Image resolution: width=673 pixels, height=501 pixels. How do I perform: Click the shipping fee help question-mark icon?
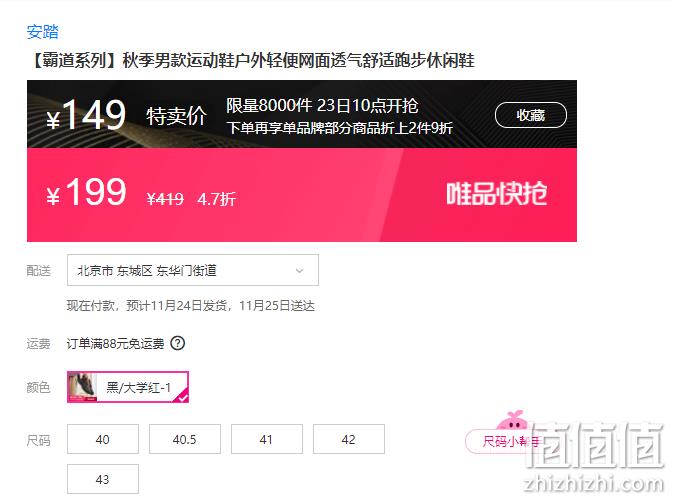click(x=178, y=343)
